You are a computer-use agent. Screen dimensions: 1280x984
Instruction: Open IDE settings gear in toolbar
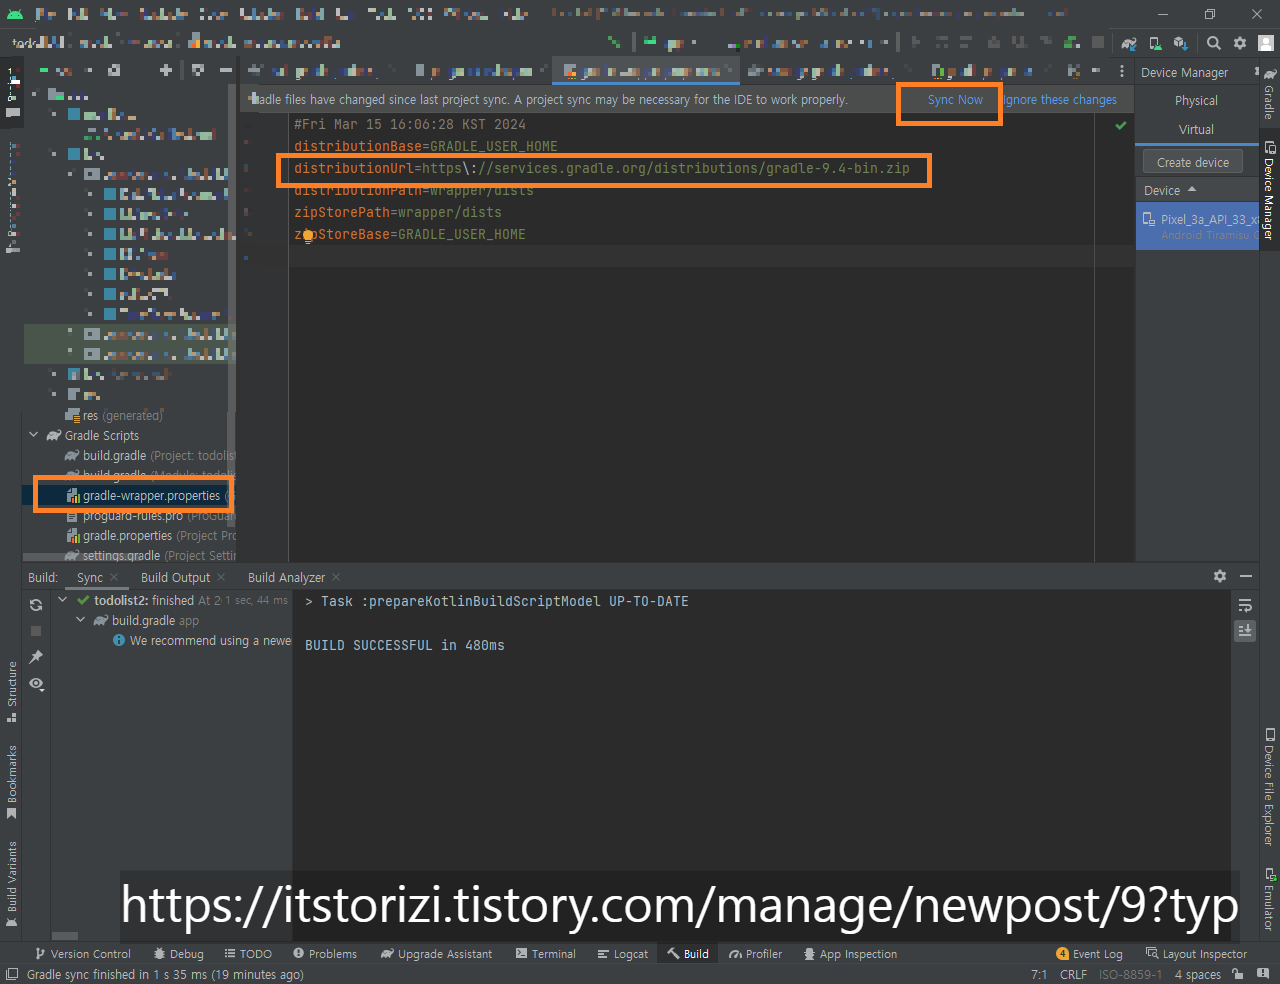[1240, 43]
